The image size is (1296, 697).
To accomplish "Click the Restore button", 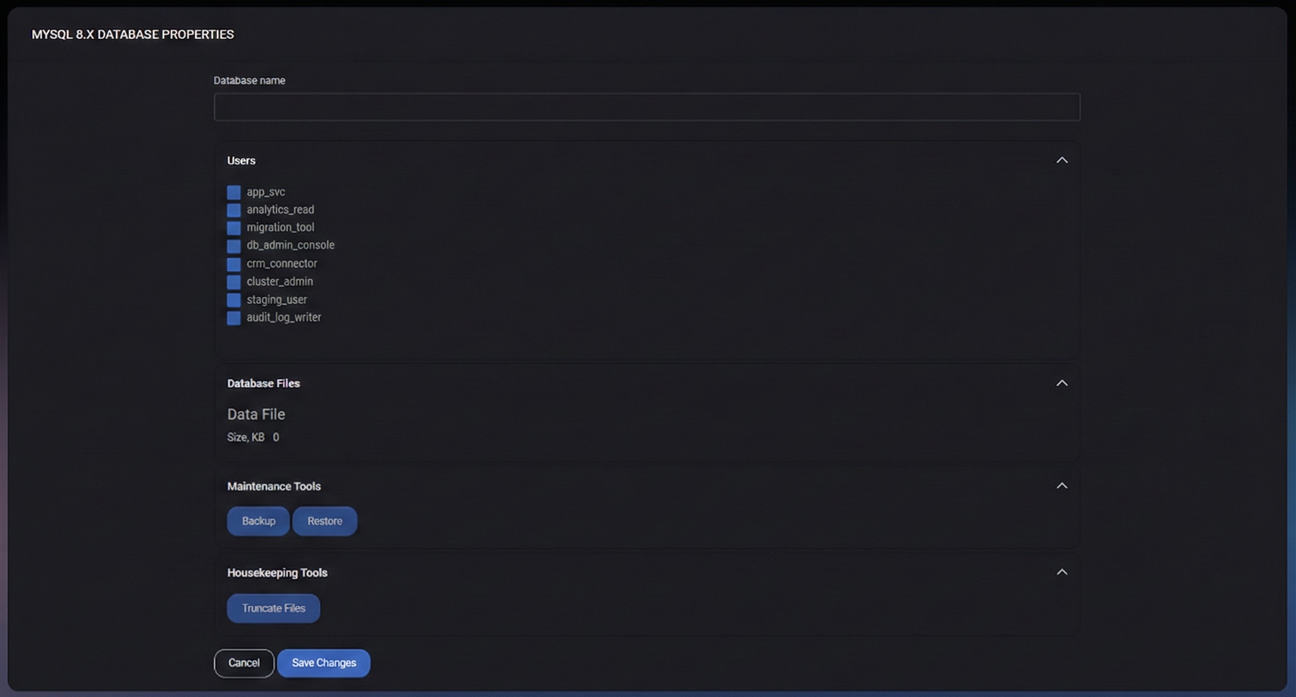I will click(325, 521).
